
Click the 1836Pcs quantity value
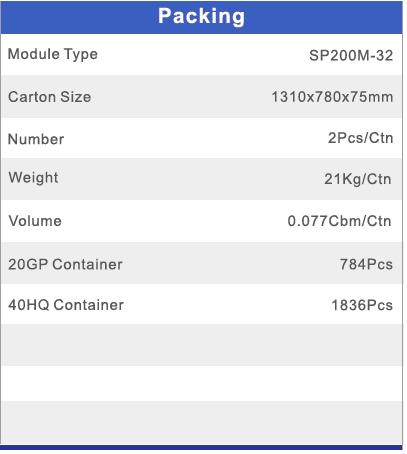click(362, 305)
